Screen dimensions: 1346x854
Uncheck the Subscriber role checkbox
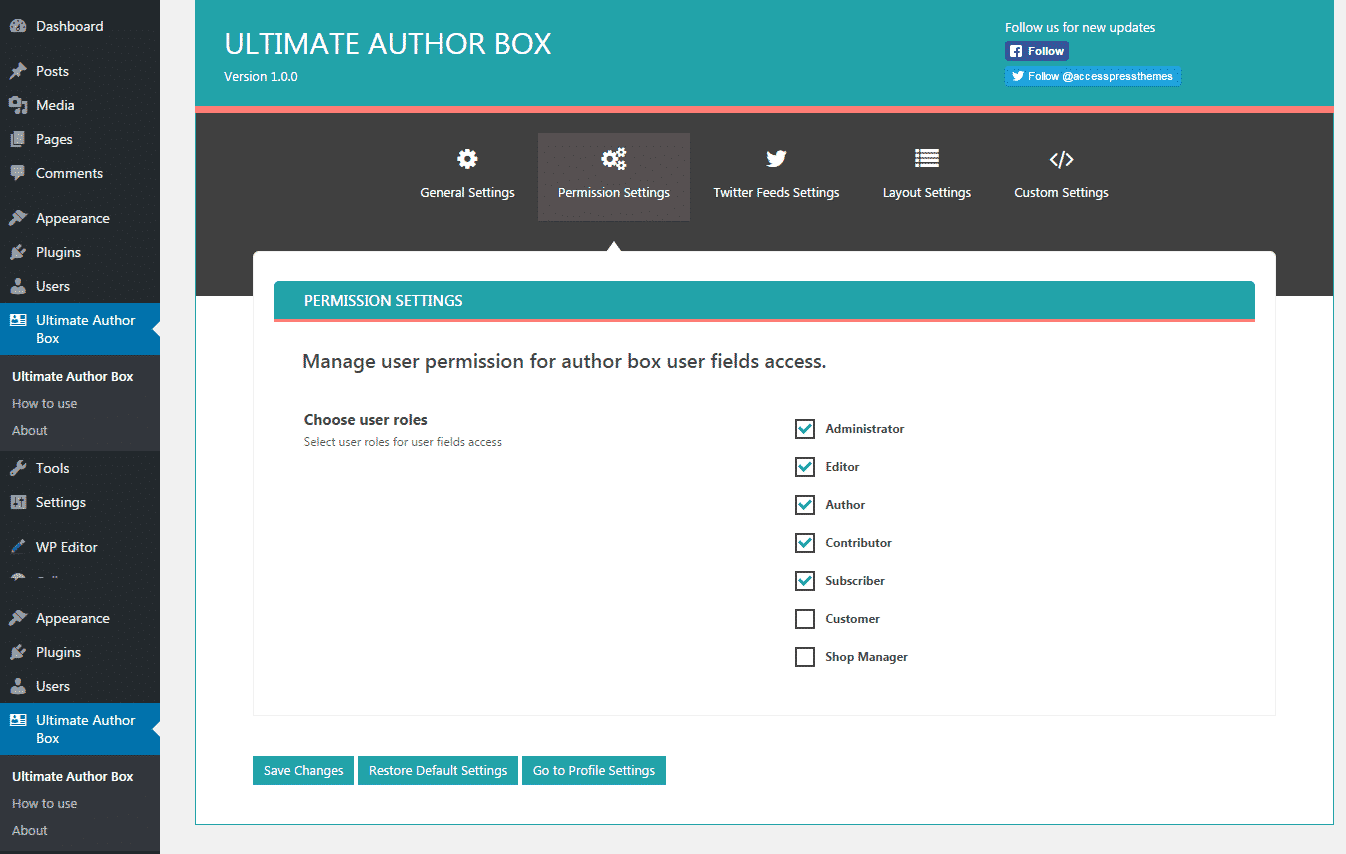(805, 581)
